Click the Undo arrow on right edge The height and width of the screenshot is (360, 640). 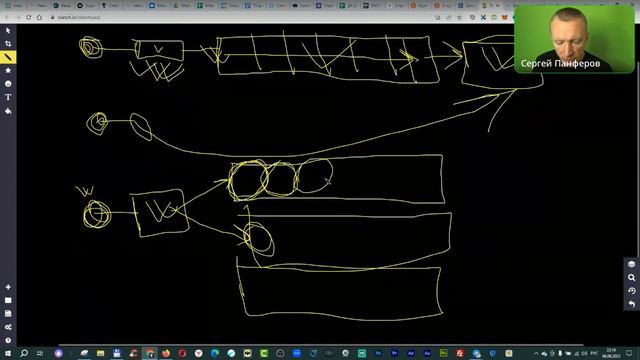tap(631, 304)
